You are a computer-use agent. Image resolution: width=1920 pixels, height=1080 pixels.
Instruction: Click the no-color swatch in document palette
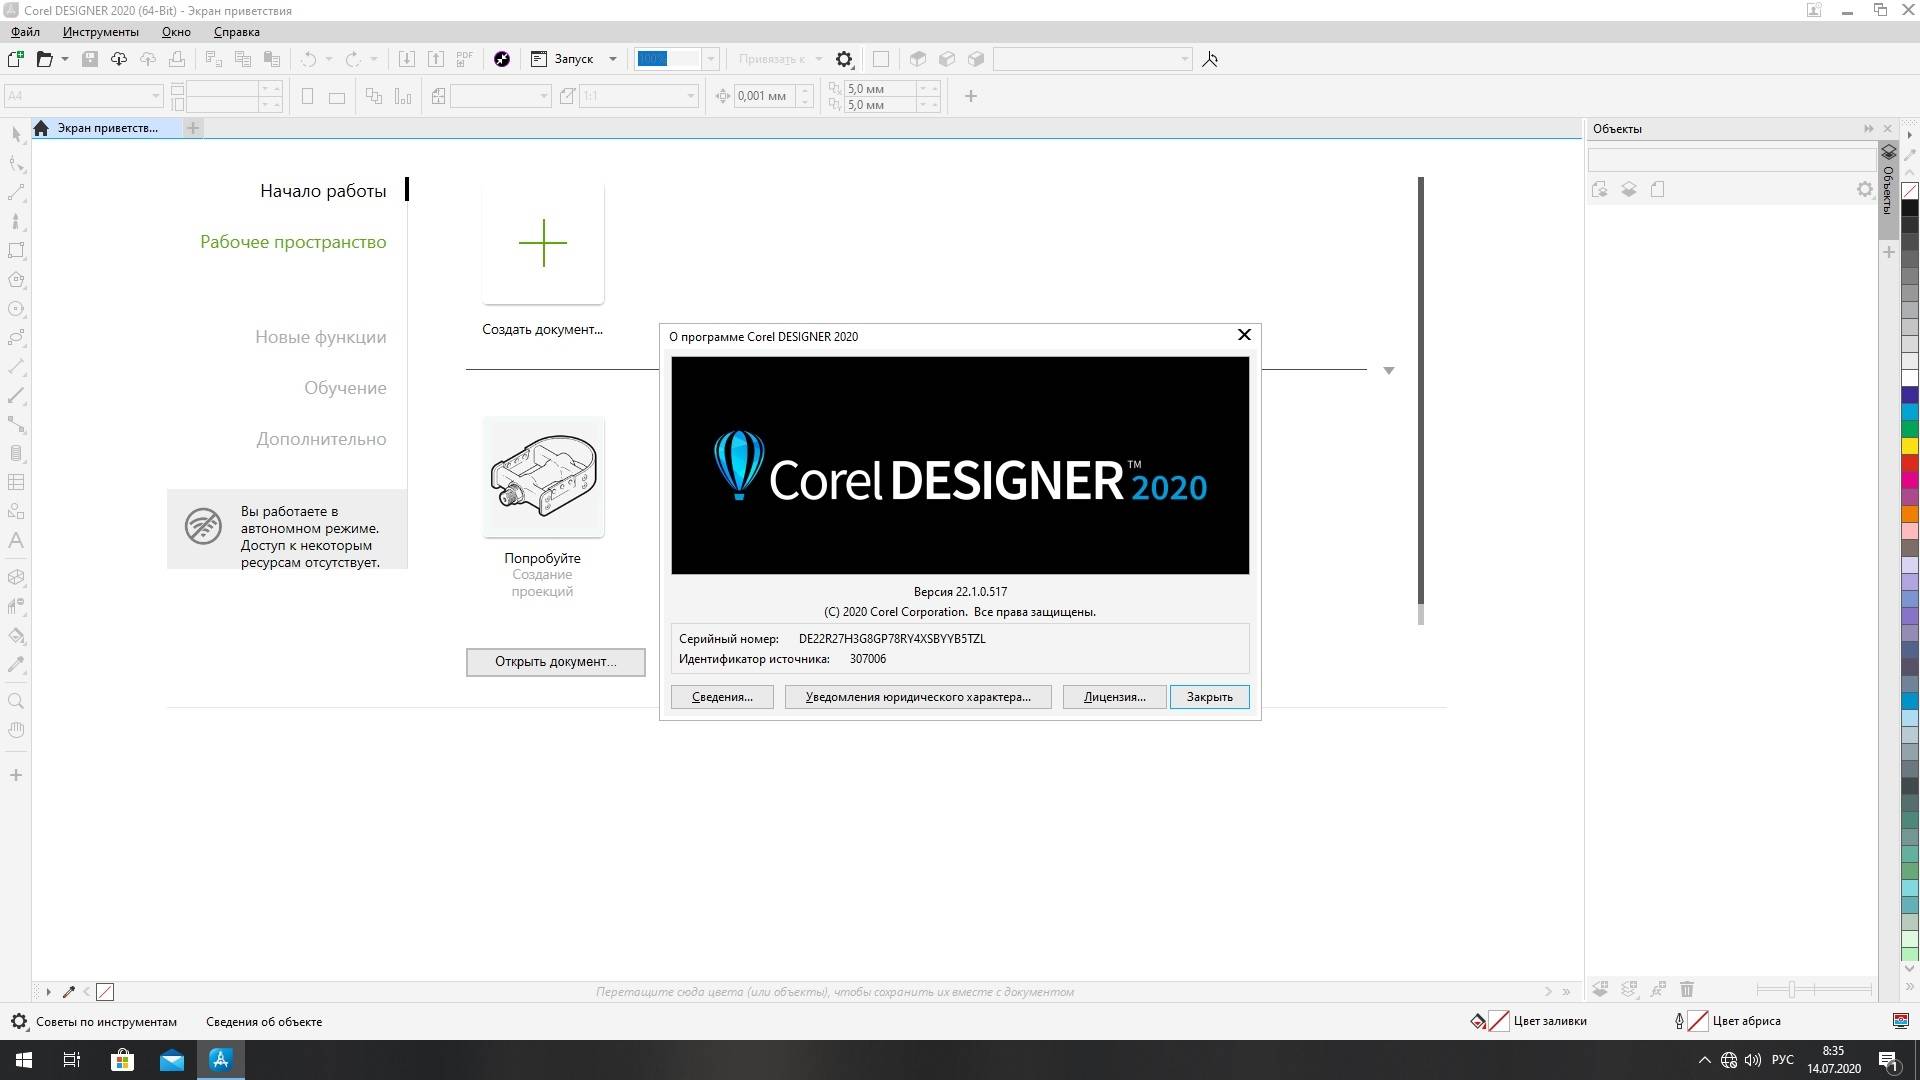(x=105, y=992)
